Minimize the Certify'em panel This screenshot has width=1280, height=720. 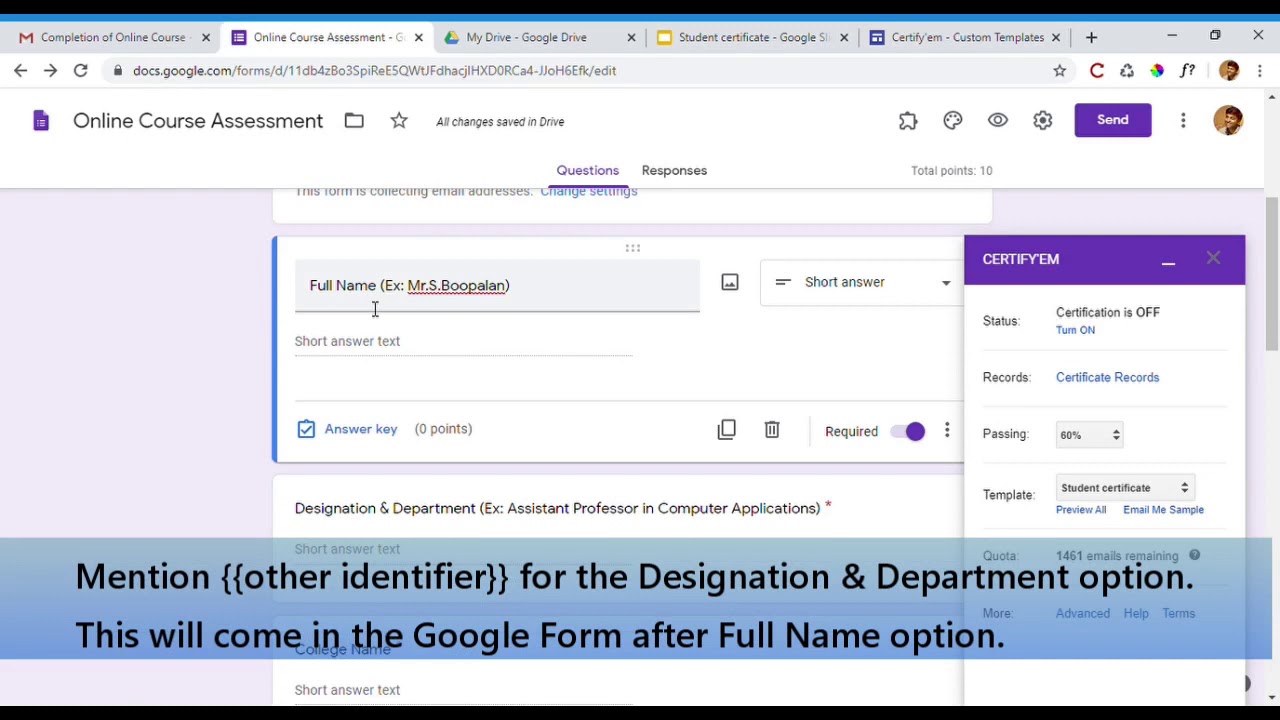point(1168,262)
